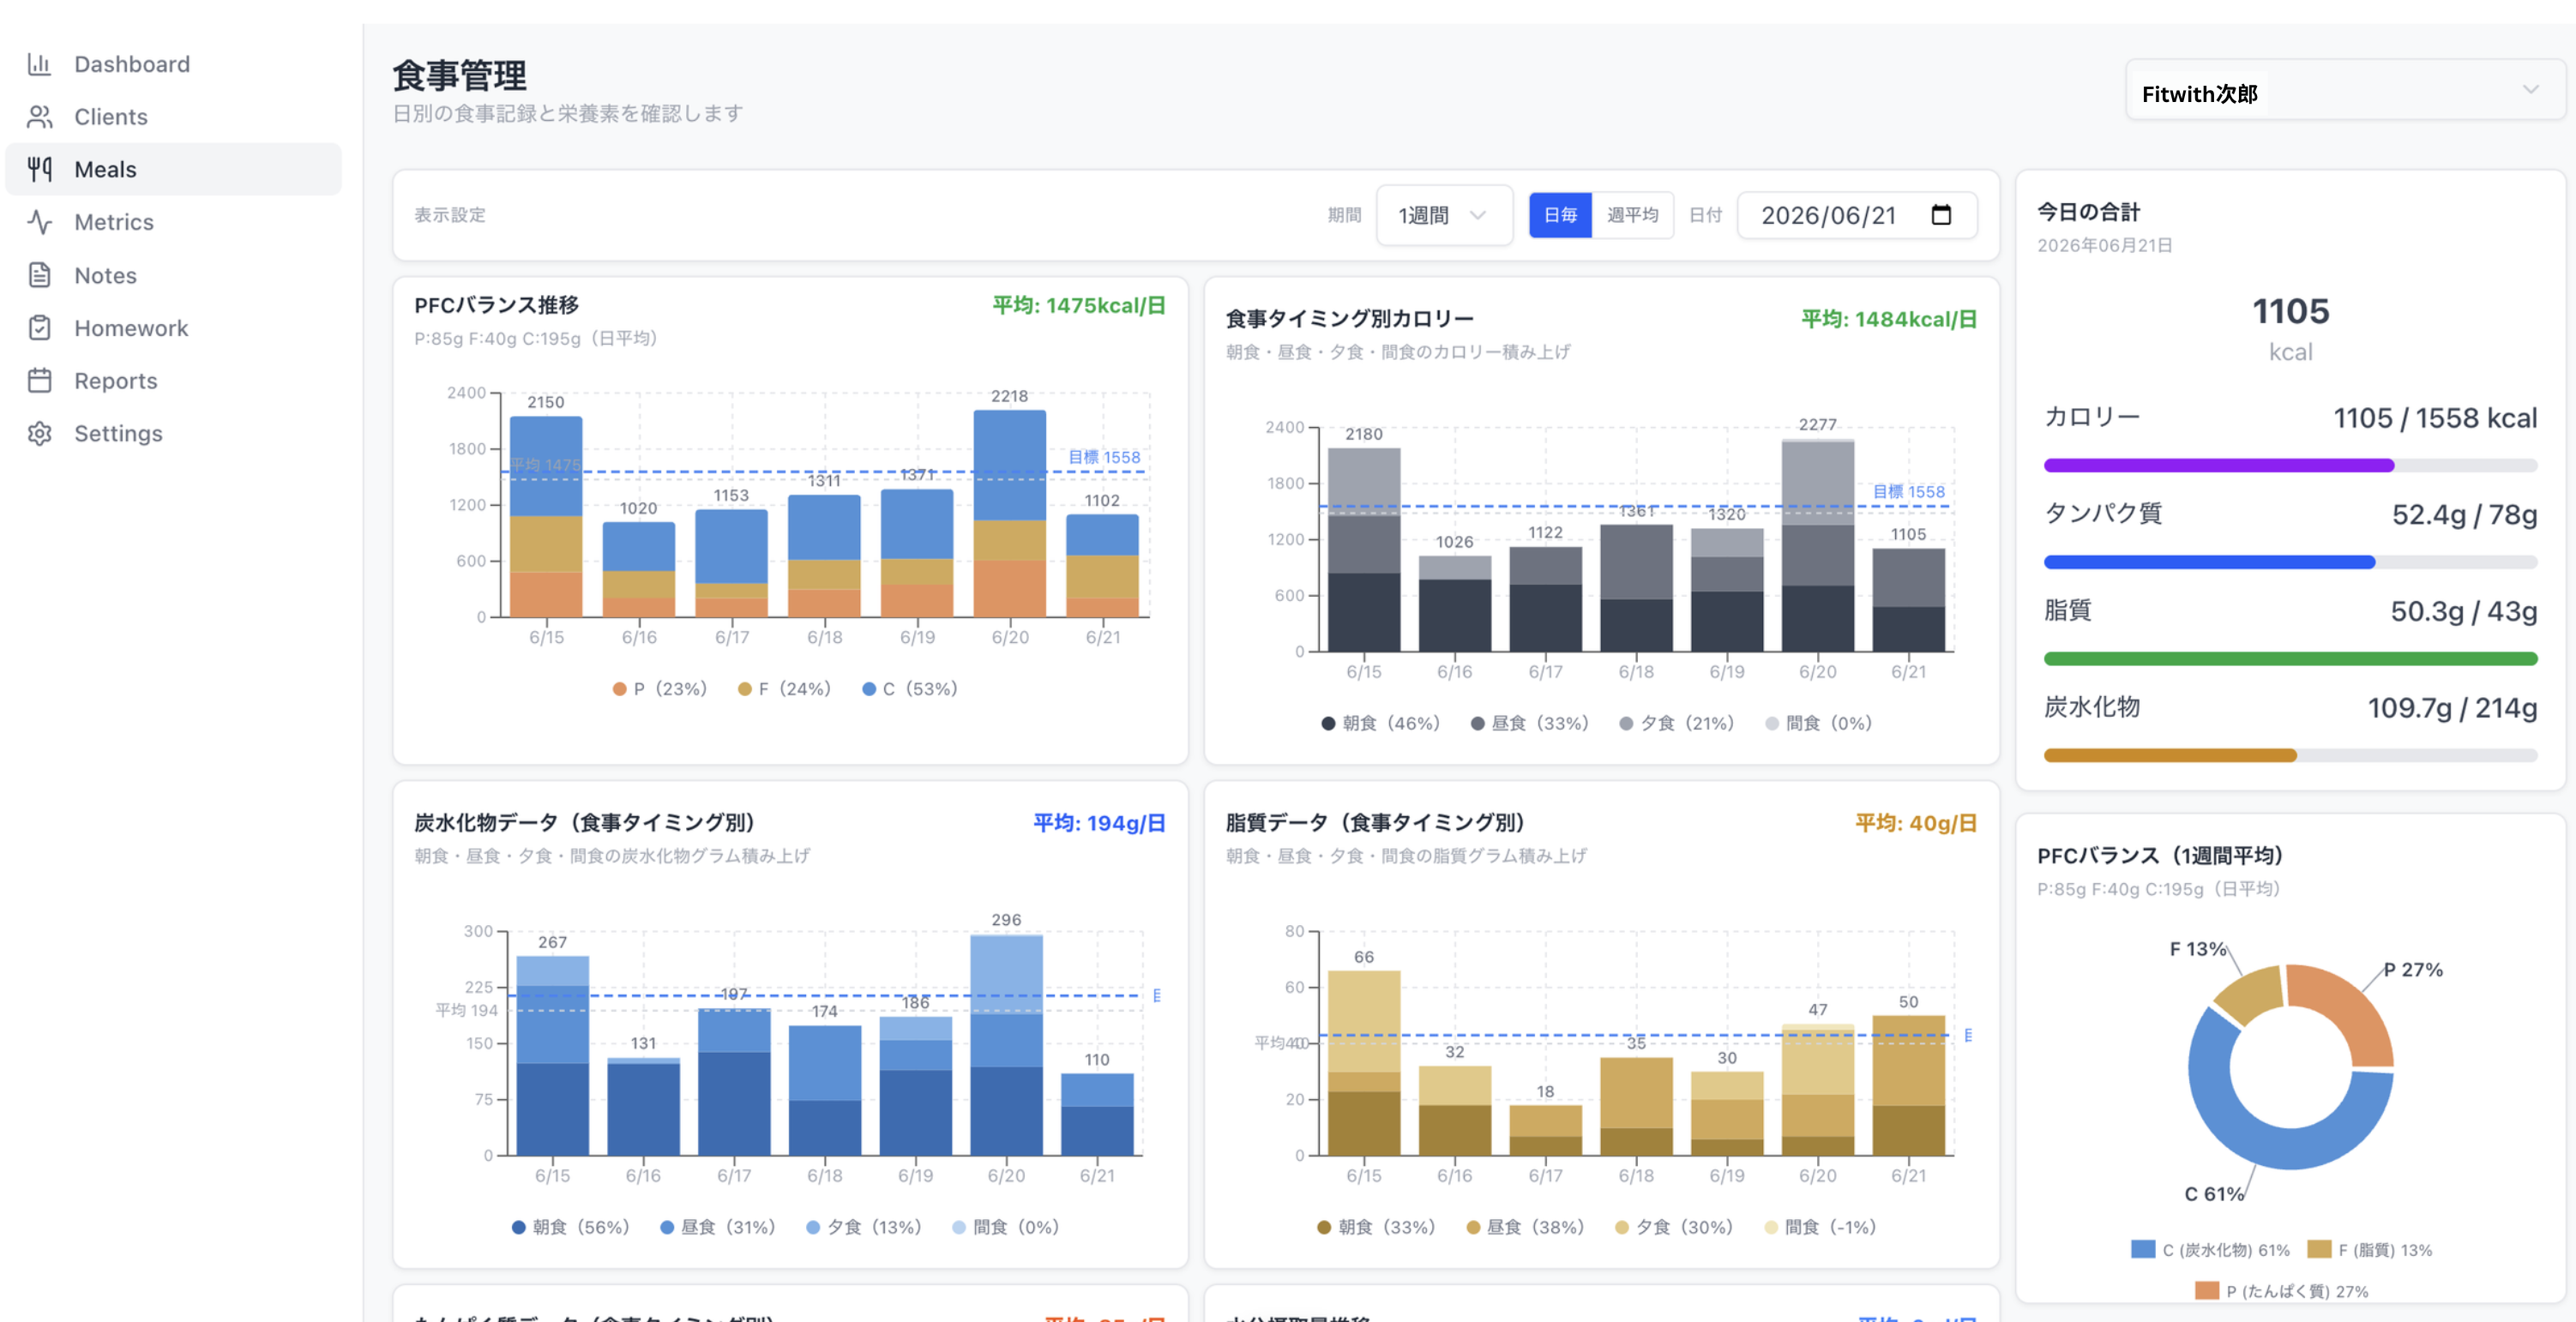Click the Homework clipboard check icon

[x=39, y=328]
